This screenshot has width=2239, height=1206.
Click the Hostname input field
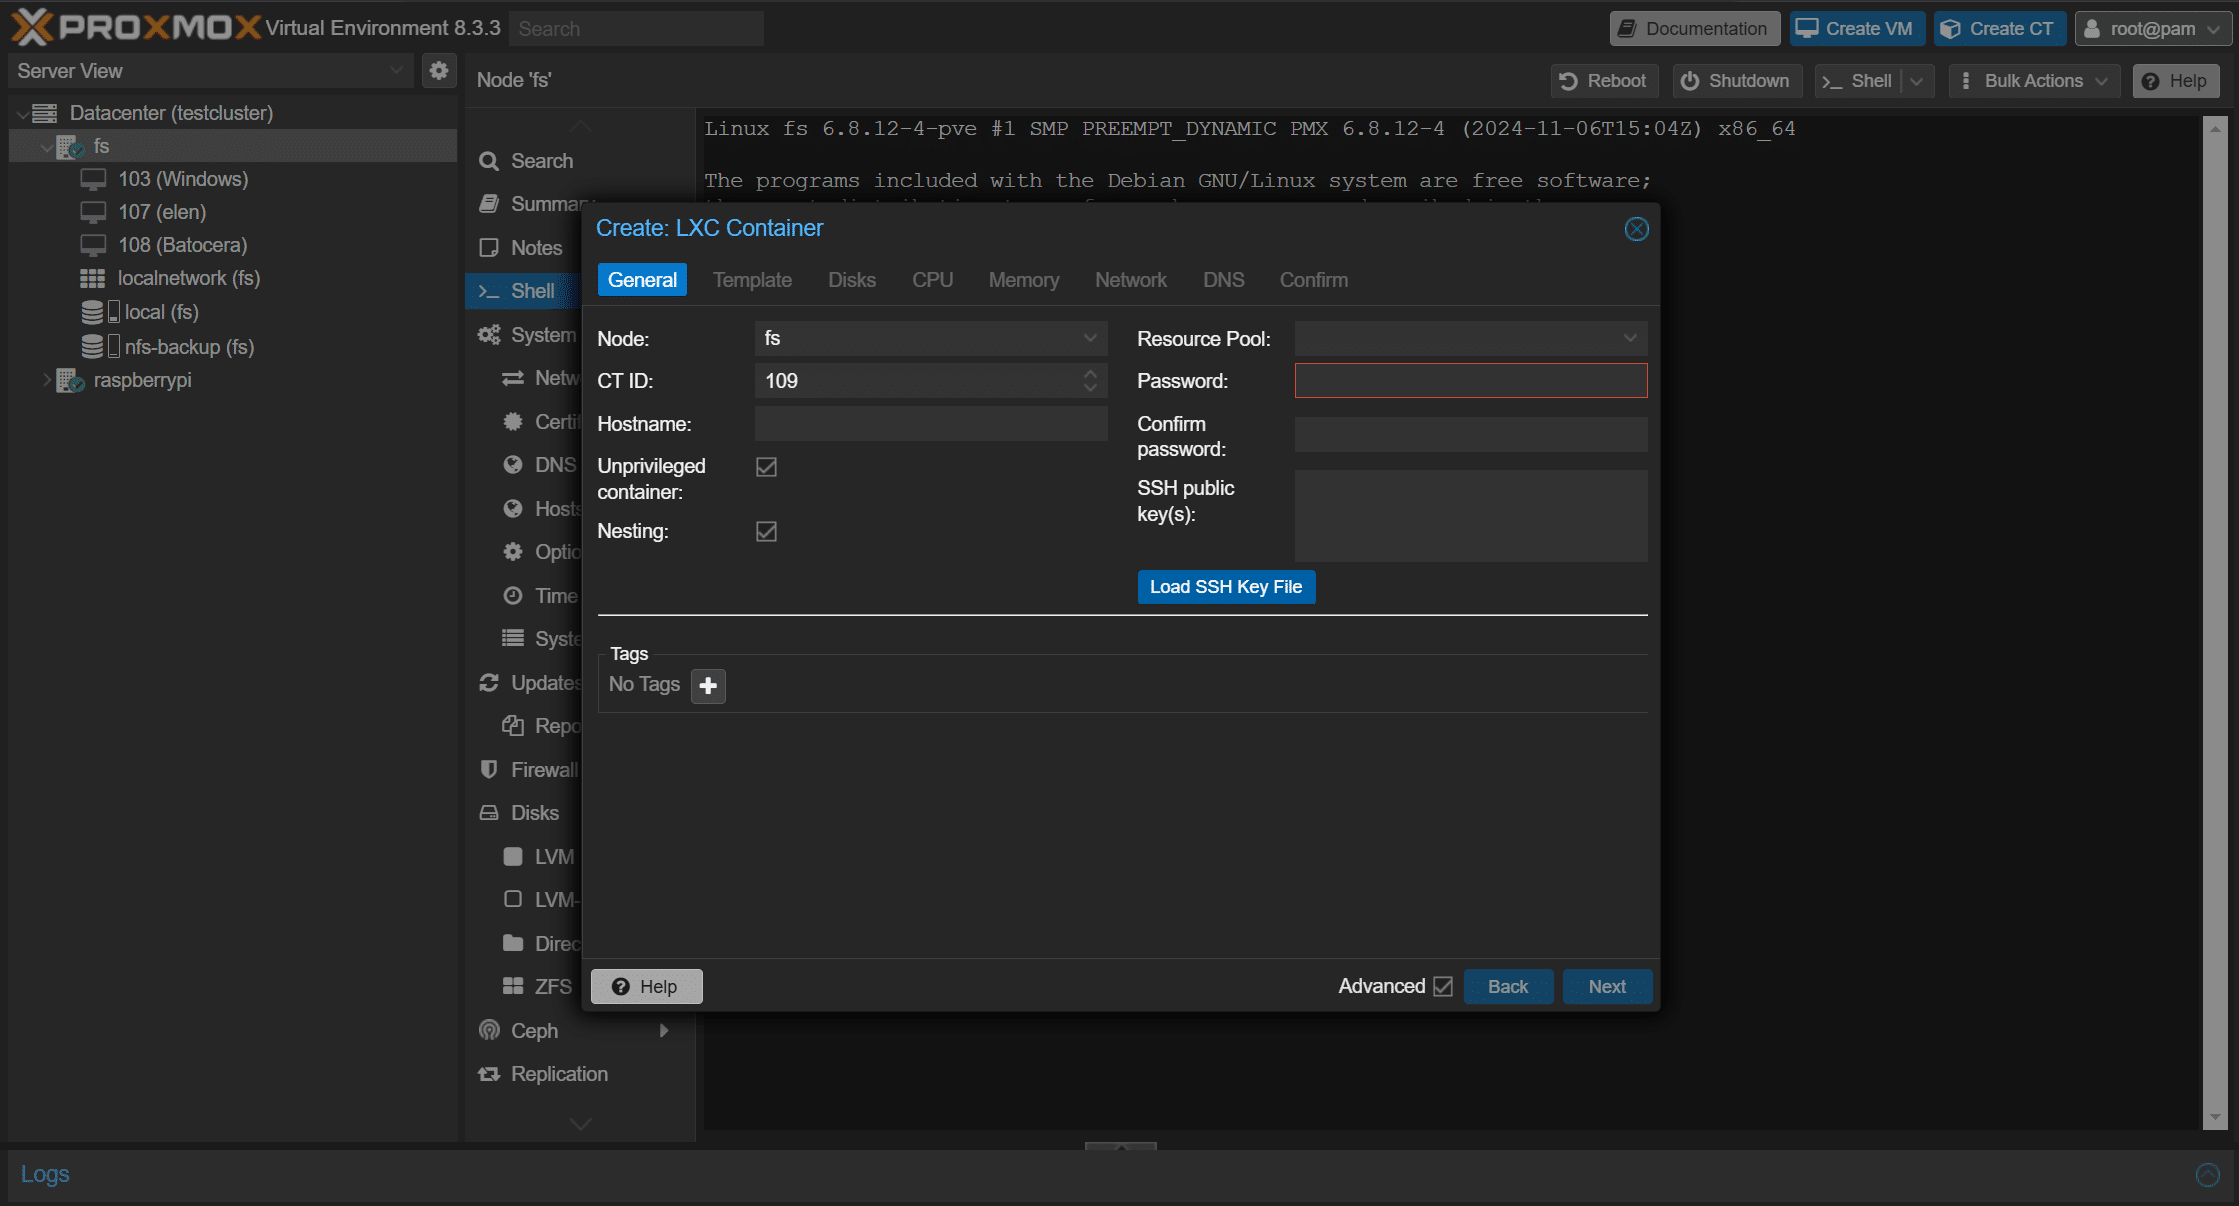931,423
